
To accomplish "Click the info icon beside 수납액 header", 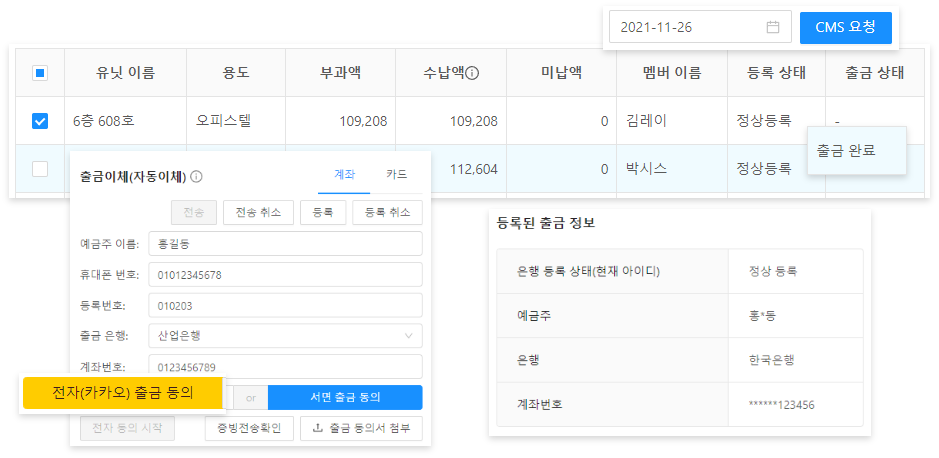I will (472, 74).
